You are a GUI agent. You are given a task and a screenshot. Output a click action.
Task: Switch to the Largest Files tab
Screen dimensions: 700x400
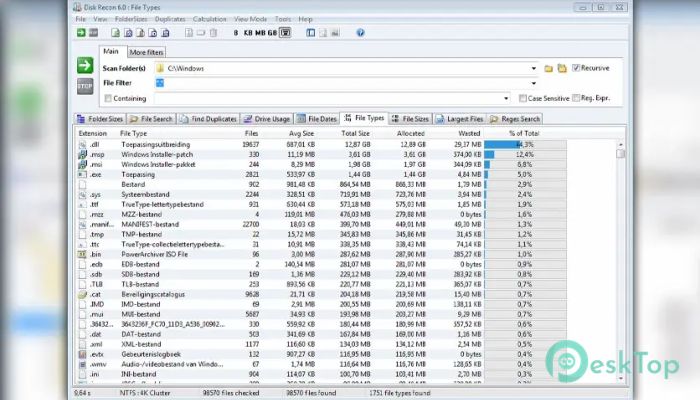pos(460,119)
